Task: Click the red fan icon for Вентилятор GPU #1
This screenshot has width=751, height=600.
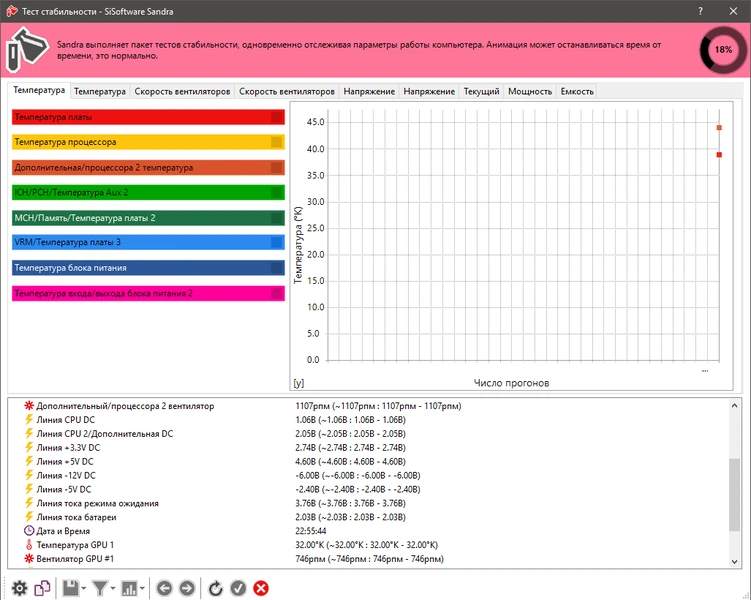Action: click(29, 558)
